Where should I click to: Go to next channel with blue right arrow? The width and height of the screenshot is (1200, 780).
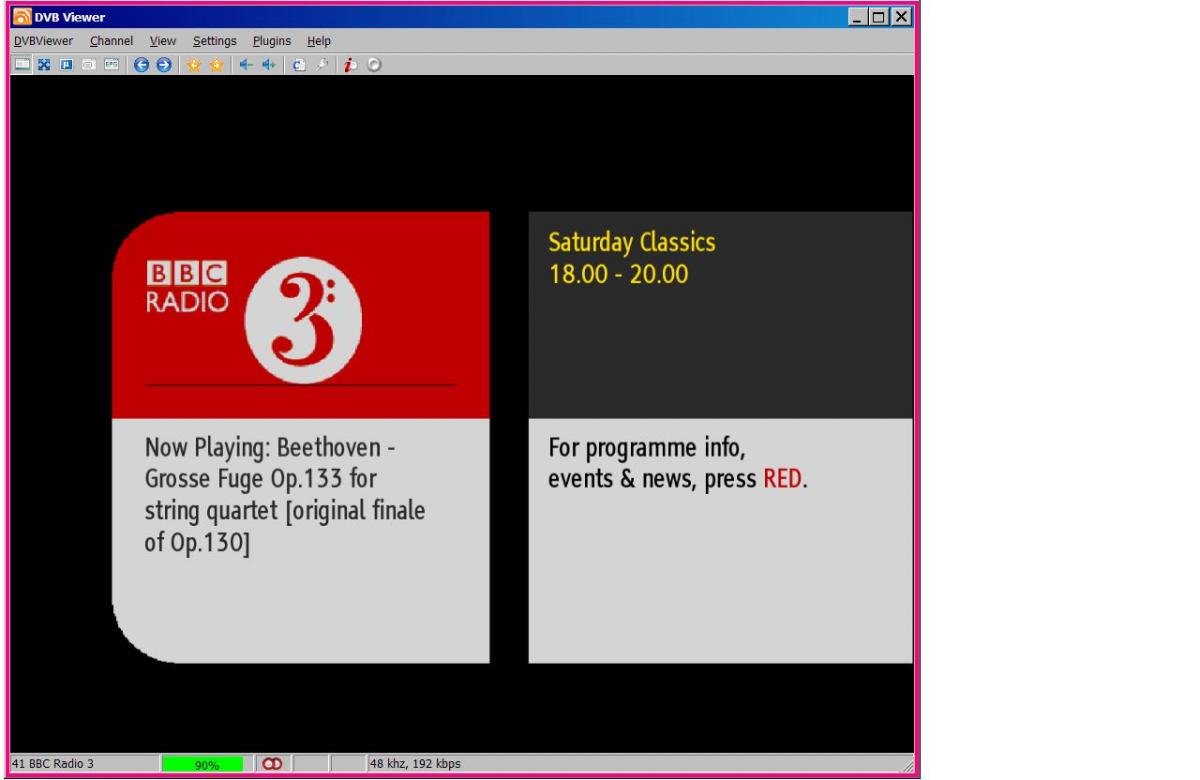pyautogui.click(x=163, y=65)
